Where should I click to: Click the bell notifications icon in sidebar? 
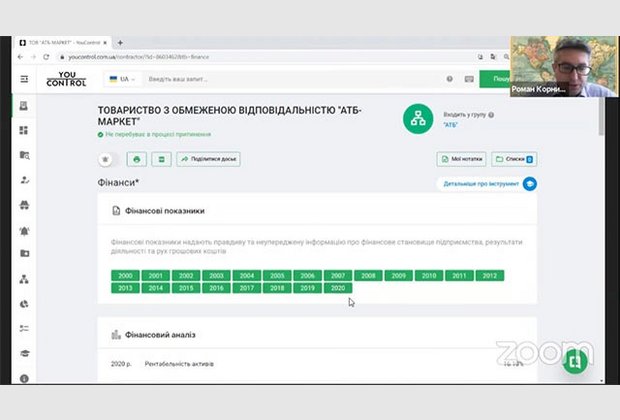pyautogui.click(x=24, y=230)
